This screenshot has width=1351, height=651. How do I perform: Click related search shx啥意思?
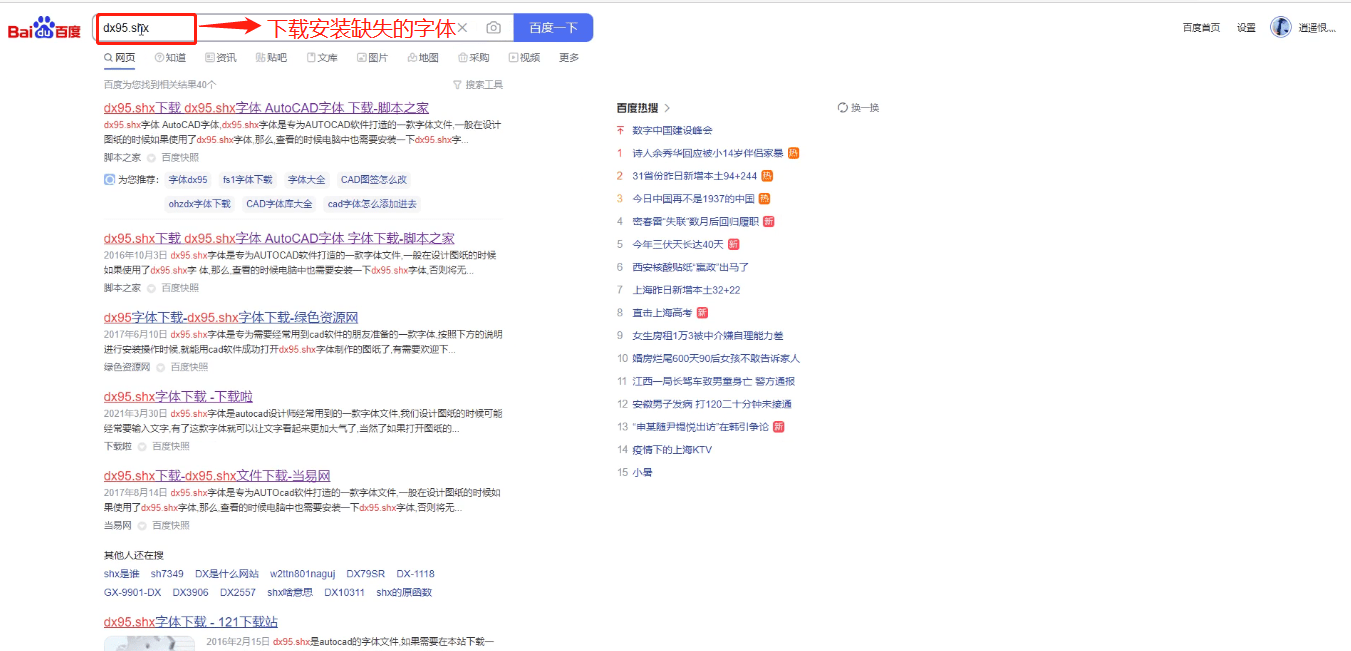pos(290,593)
